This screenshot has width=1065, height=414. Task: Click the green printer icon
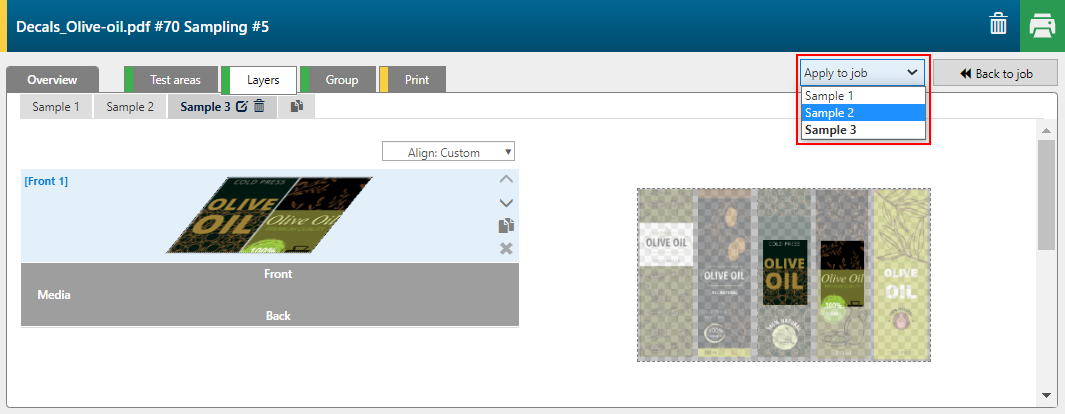[x=1042, y=25]
